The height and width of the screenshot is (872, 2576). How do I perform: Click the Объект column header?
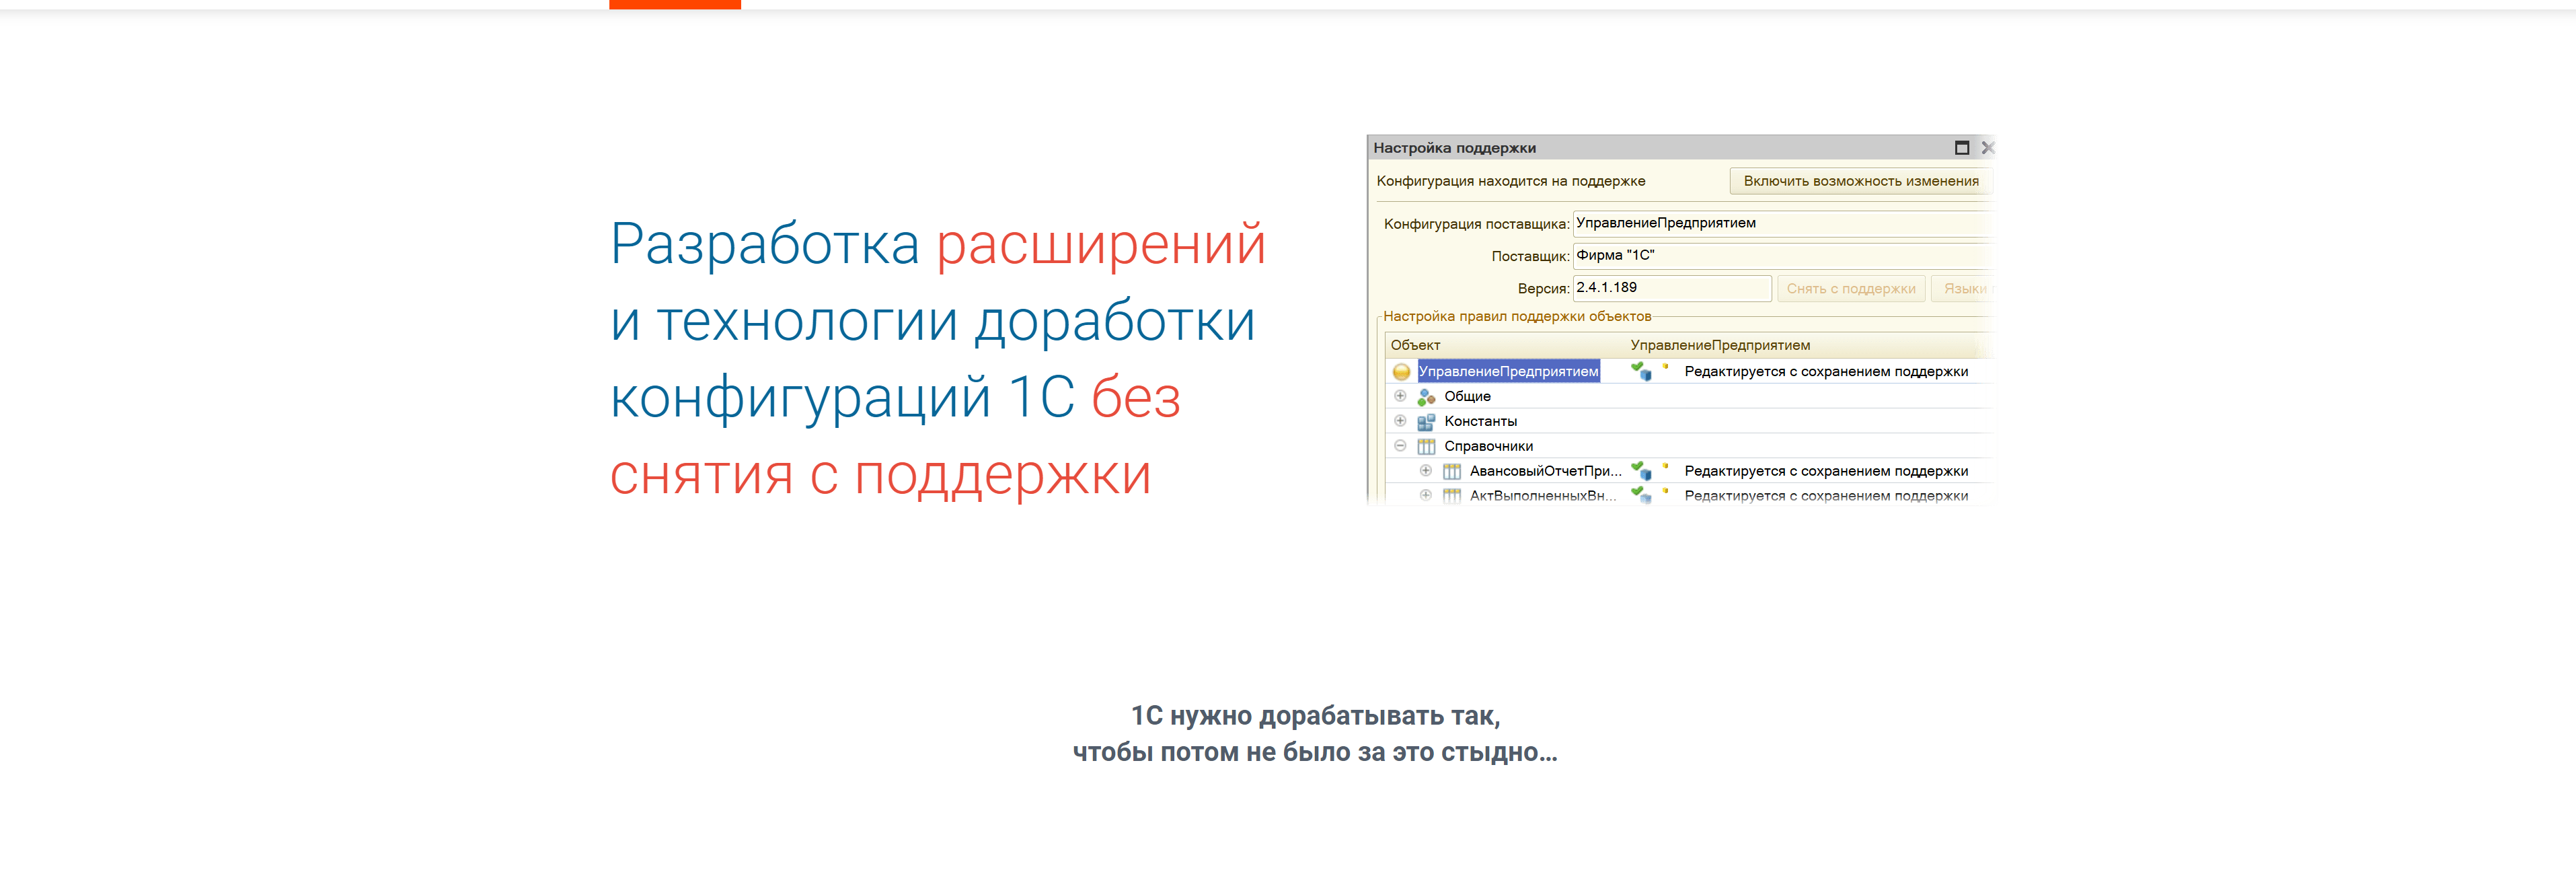(x=1415, y=345)
